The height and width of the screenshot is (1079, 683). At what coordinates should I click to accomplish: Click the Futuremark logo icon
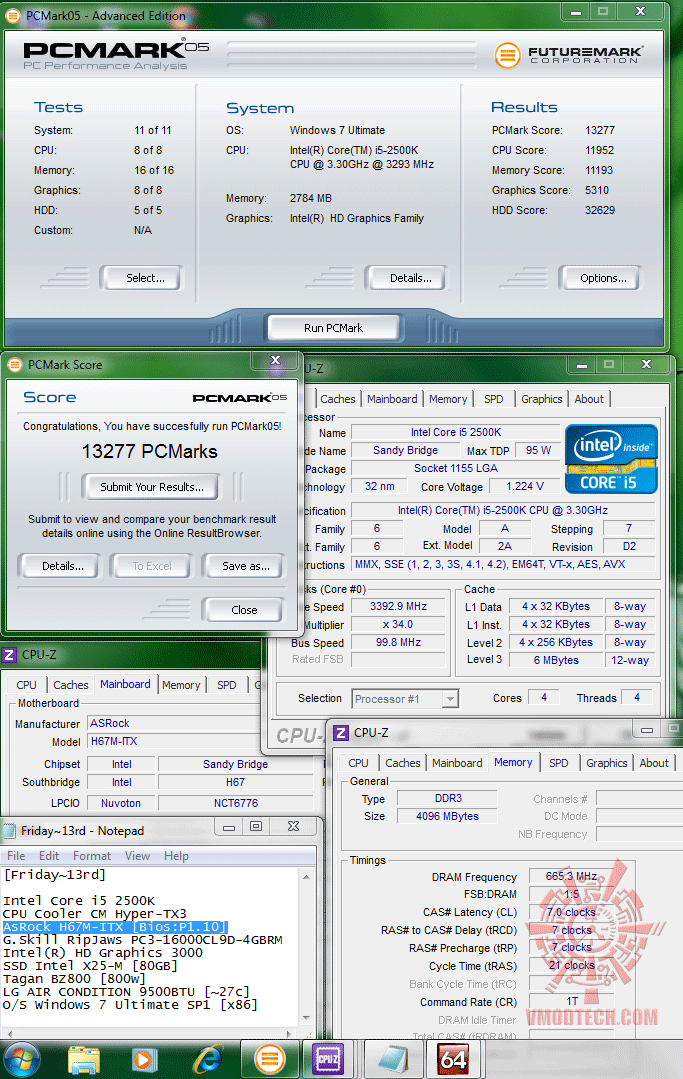click(x=508, y=55)
